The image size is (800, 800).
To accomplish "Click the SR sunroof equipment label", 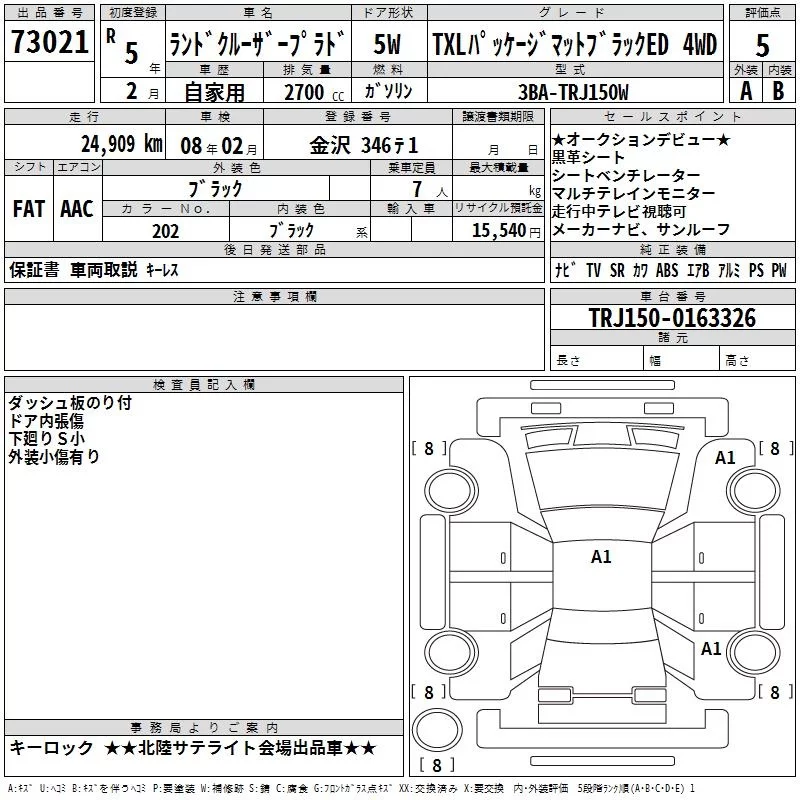I will coord(617,270).
